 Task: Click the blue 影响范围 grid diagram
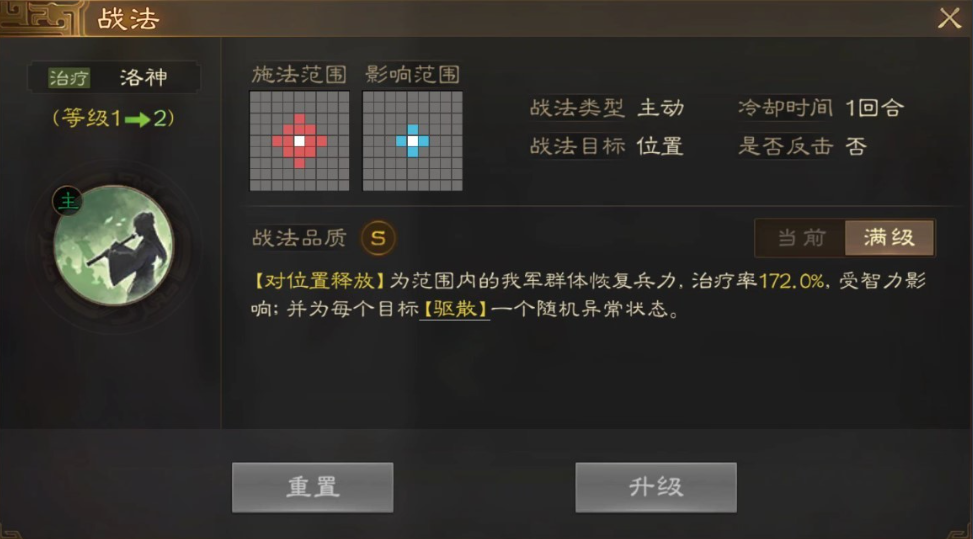pos(413,141)
